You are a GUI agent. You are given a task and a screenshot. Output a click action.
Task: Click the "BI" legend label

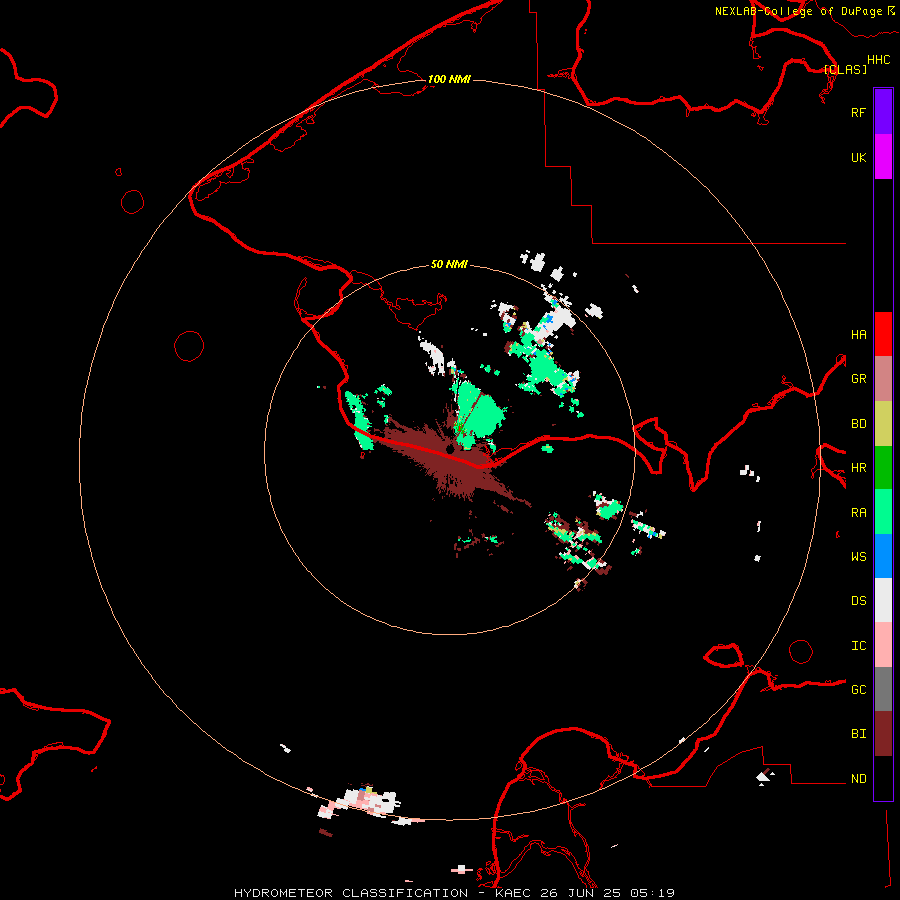(x=858, y=734)
